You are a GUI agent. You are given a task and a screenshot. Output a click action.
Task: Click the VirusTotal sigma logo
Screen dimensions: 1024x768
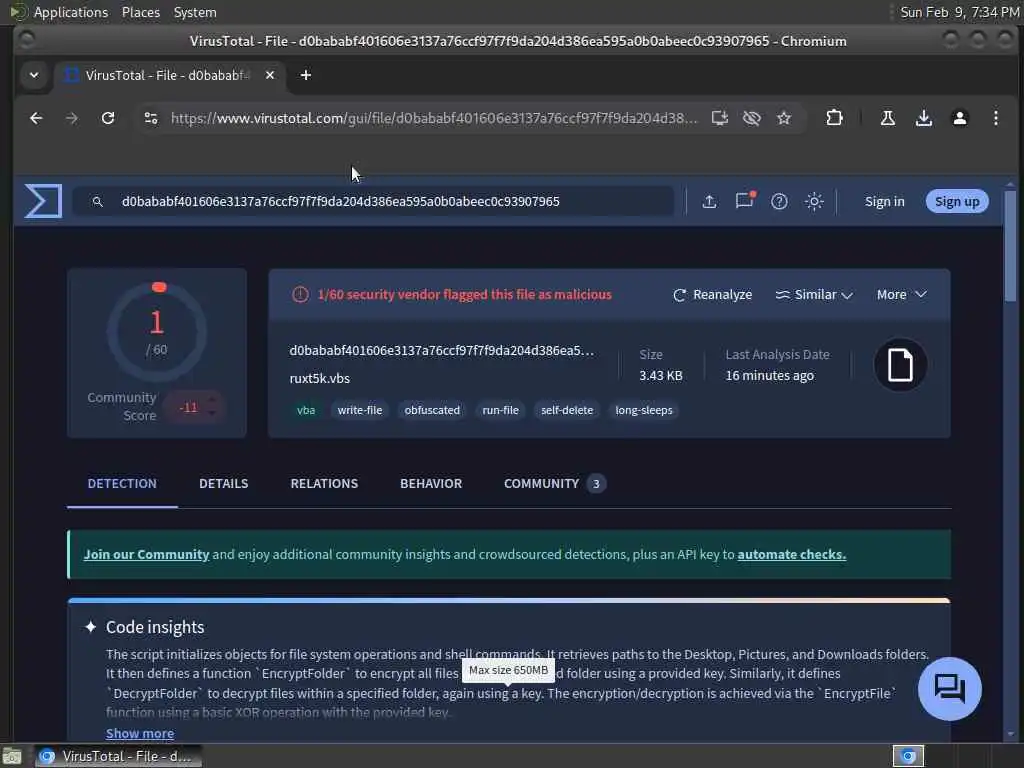[x=43, y=200]
